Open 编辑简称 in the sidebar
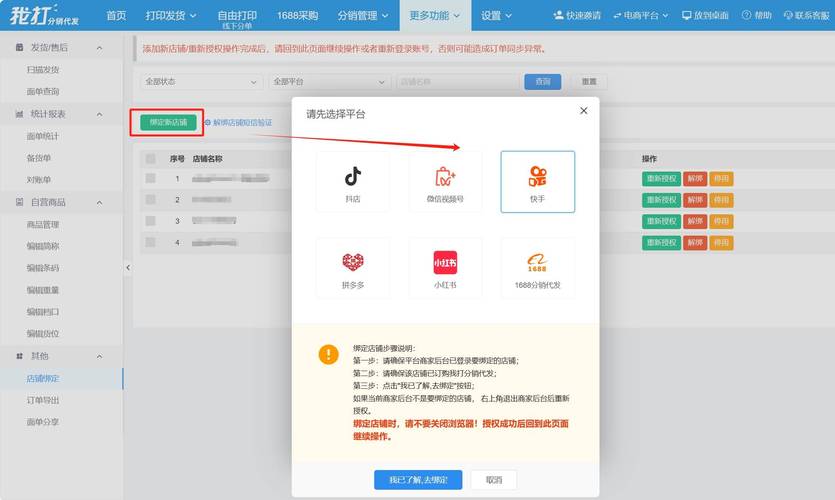The width and height of the screenshot is (835, 500). 43,246
